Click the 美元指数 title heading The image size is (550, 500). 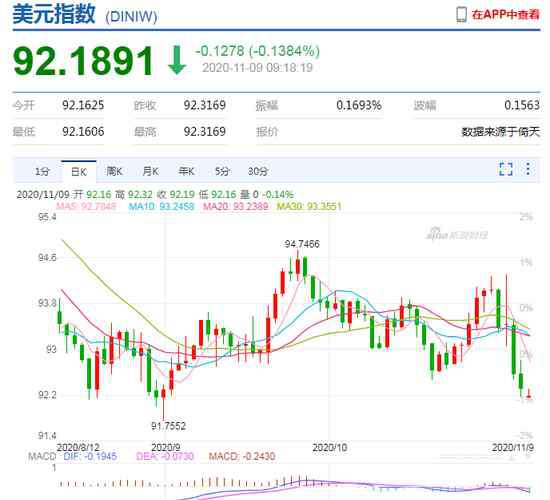click(54, 14)
